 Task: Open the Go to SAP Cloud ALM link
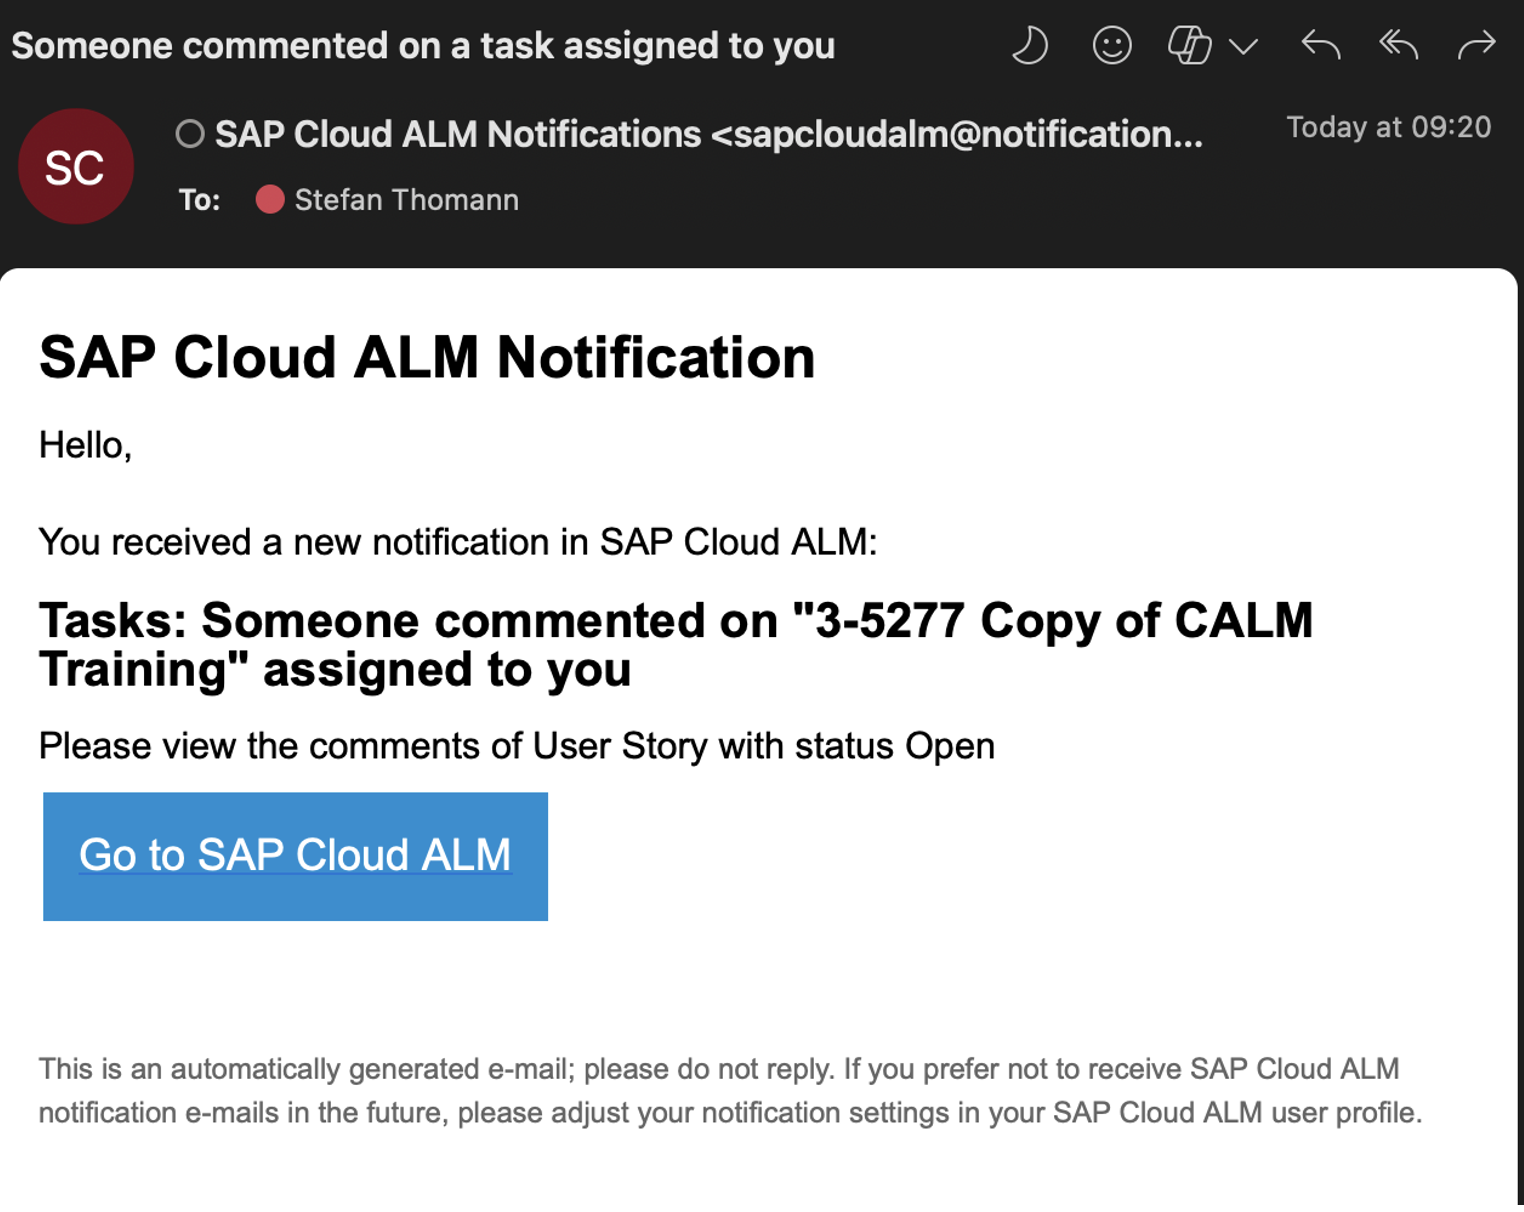295,855
